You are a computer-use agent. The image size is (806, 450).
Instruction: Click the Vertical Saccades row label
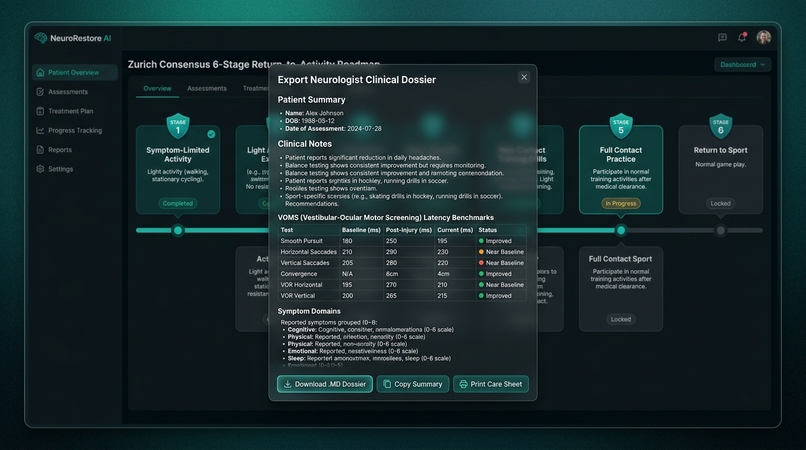pyautogui.click(x=305, y=263)
